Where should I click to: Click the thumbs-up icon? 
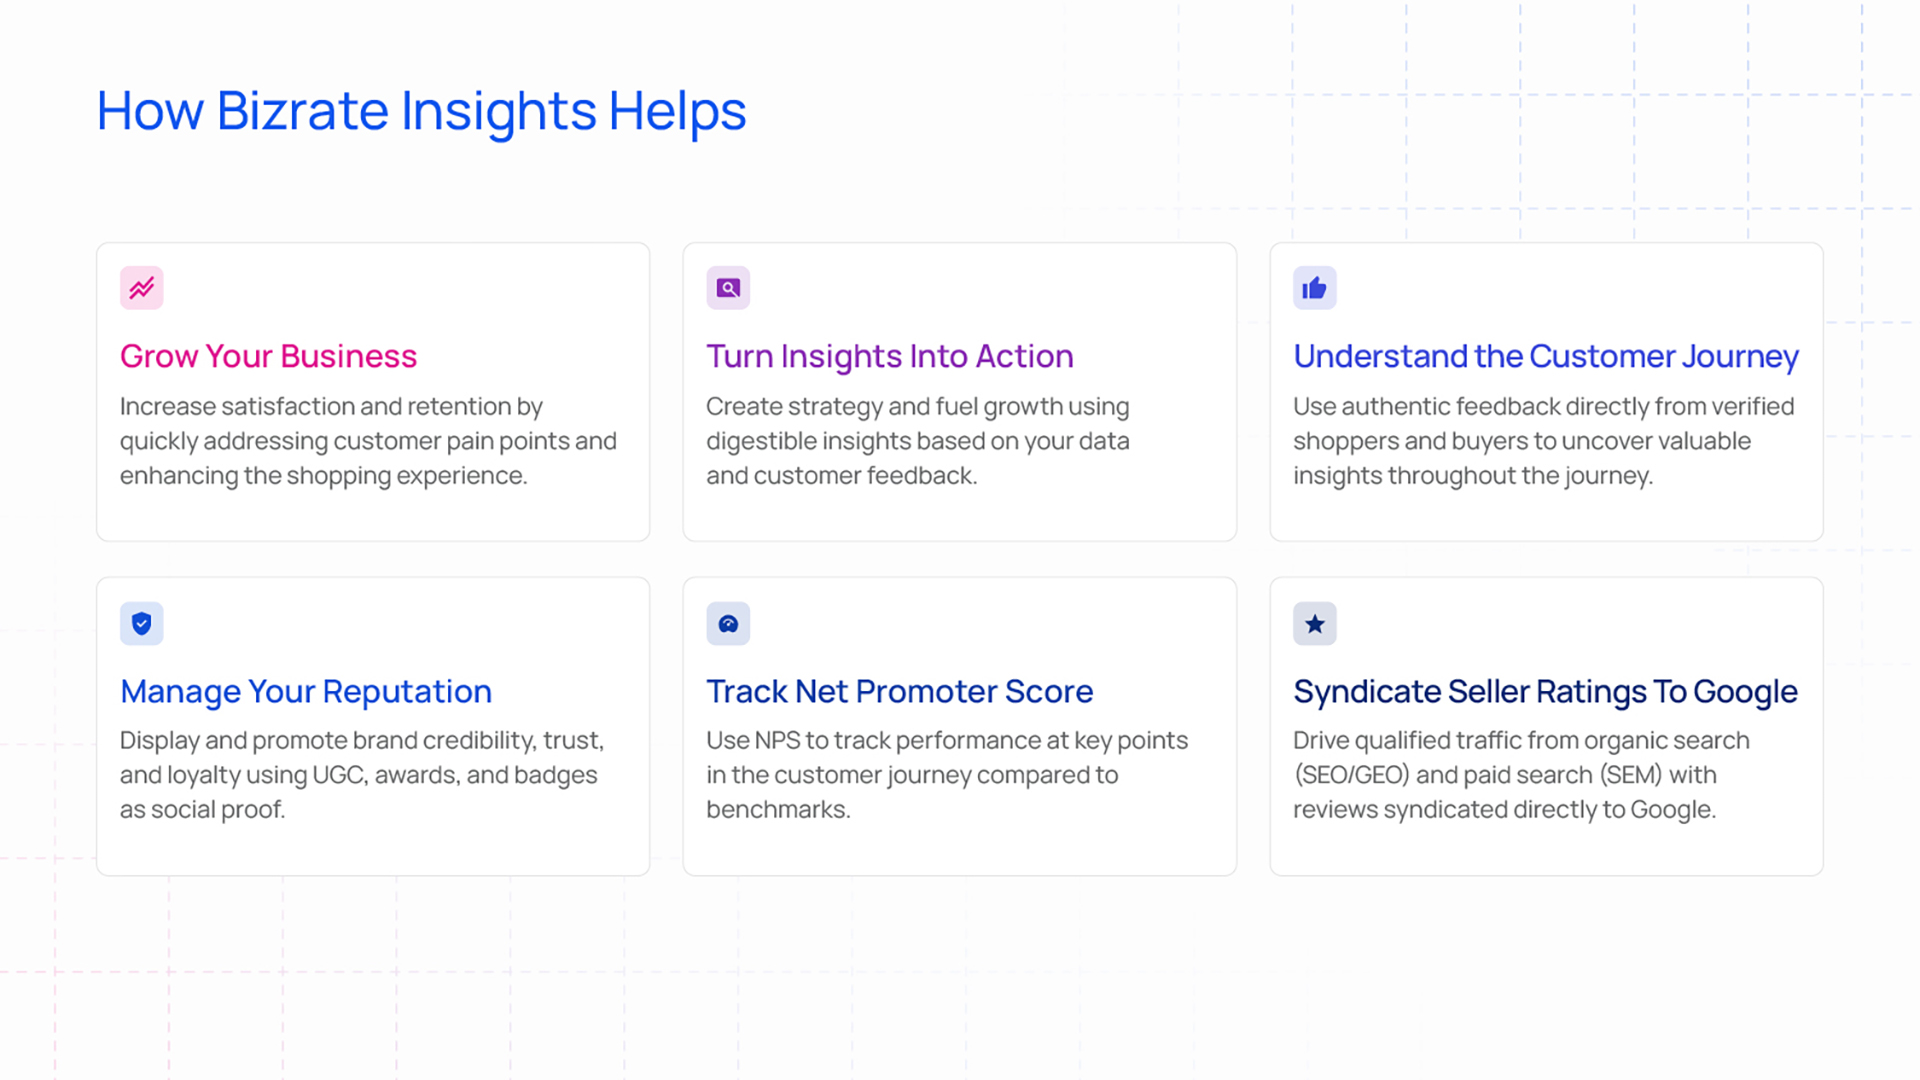click(x=1314, y=288)
